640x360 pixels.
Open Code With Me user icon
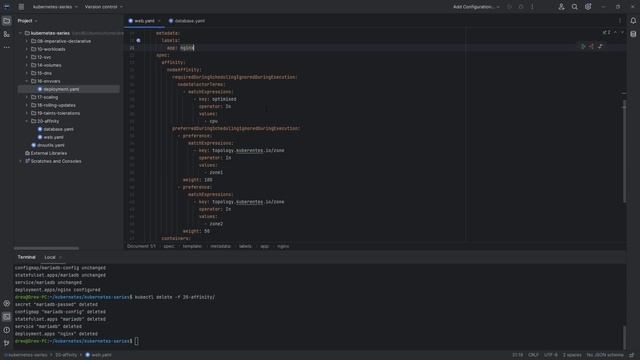click(561, 7)
